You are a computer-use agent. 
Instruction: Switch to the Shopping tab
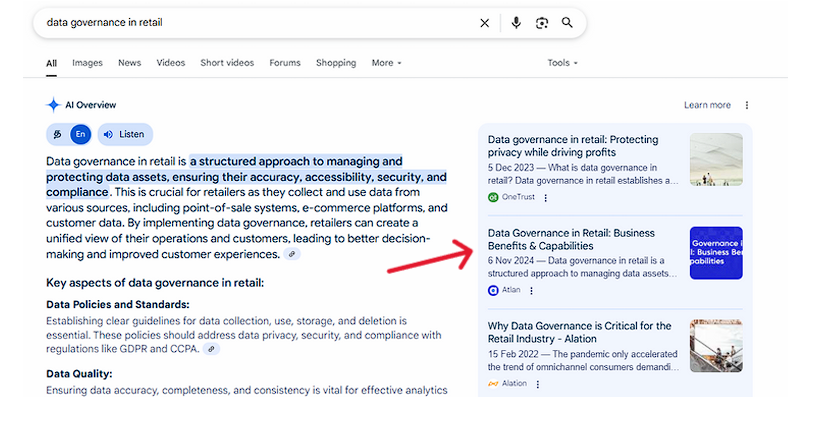pos(336,63)
